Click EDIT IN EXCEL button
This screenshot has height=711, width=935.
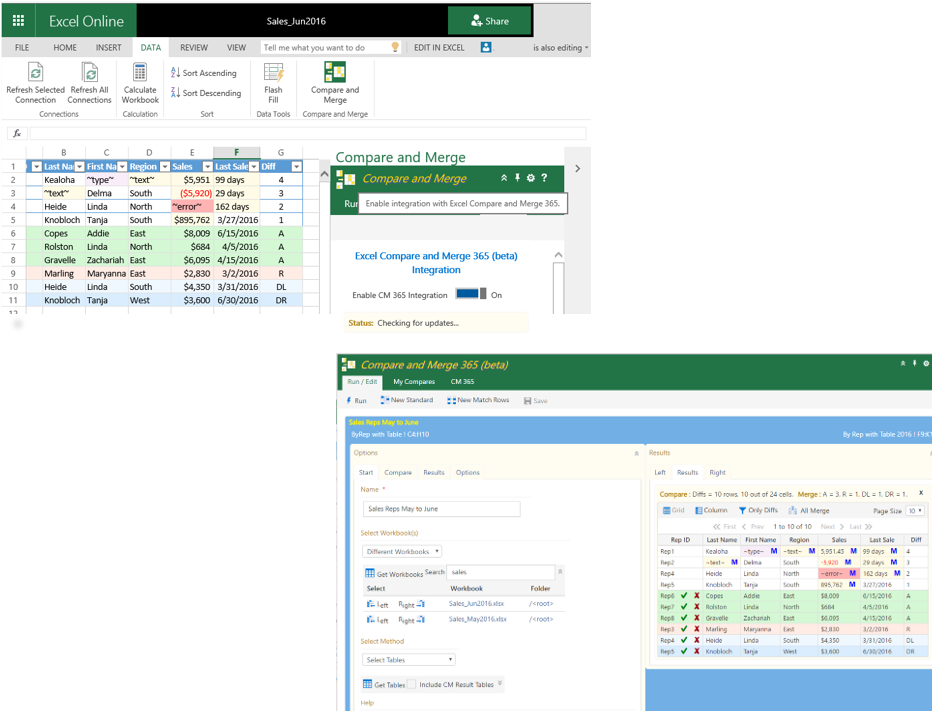click(x=439, y=48)
